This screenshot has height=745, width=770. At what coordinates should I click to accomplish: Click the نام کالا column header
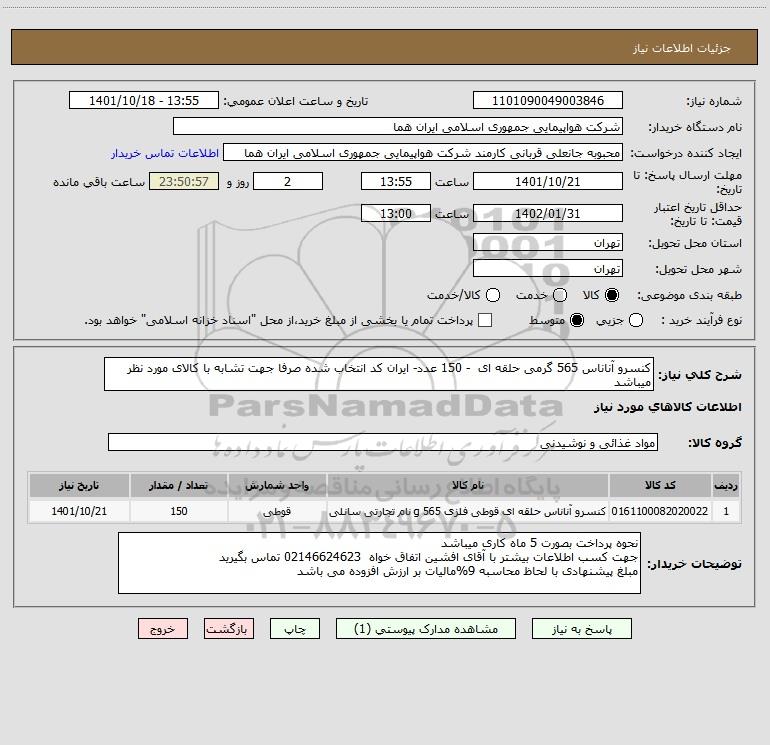[x=468, y=485]
